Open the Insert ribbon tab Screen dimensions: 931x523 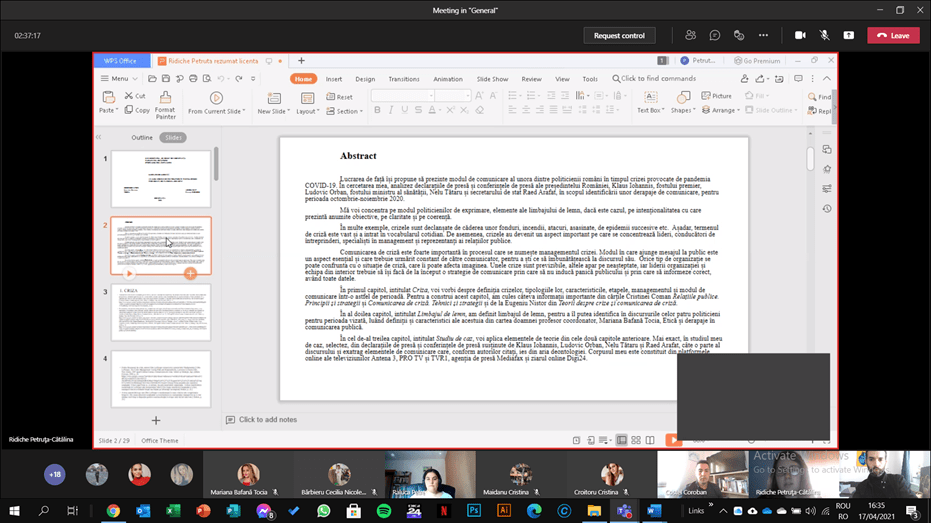click(333, 79)
